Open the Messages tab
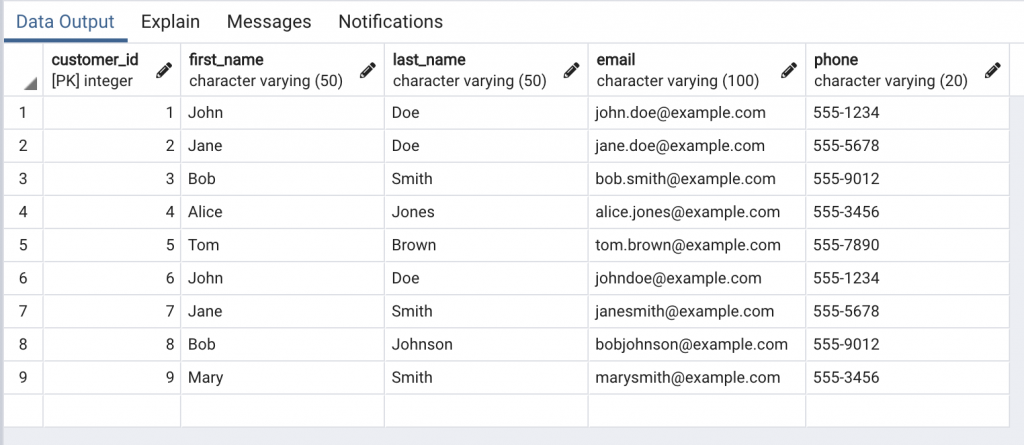Viewport: 1024px width, 445px height. point(269,22)
